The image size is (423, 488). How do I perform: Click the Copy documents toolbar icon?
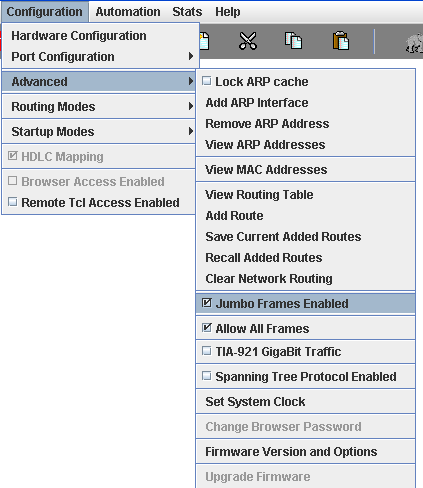click(293, 41)
